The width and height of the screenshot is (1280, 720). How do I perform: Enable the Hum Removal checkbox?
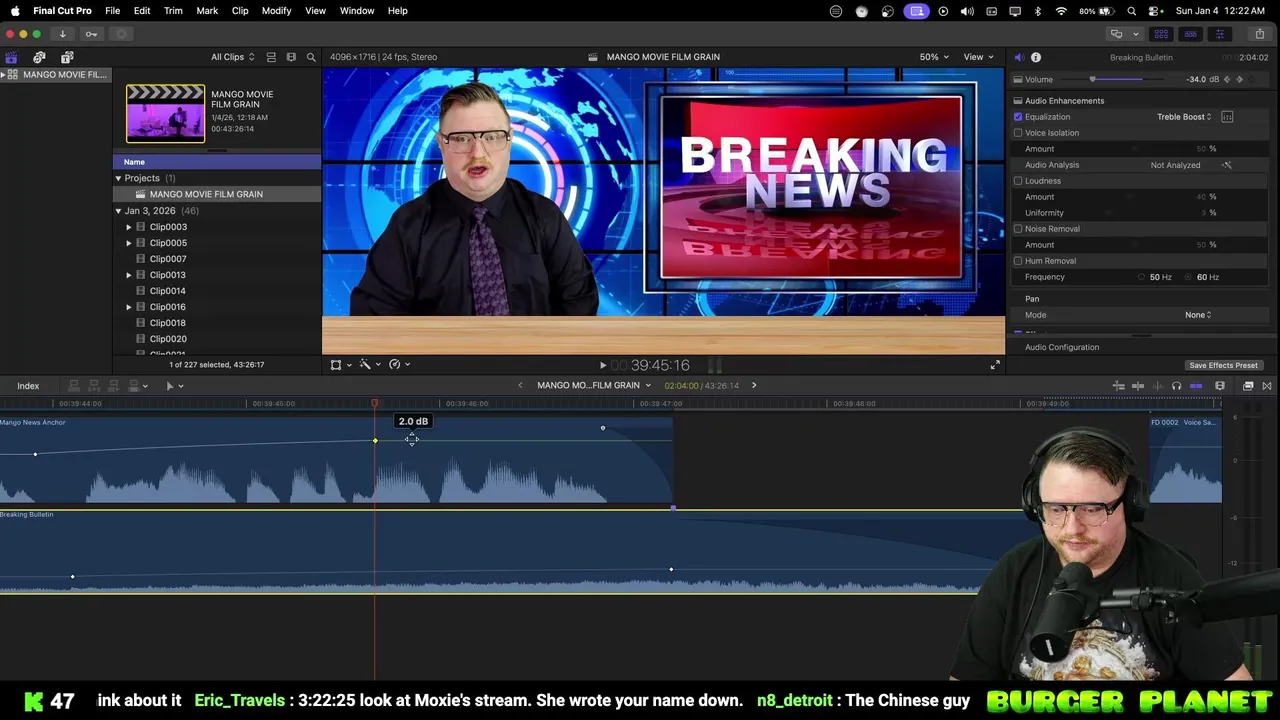(1018, 261)
